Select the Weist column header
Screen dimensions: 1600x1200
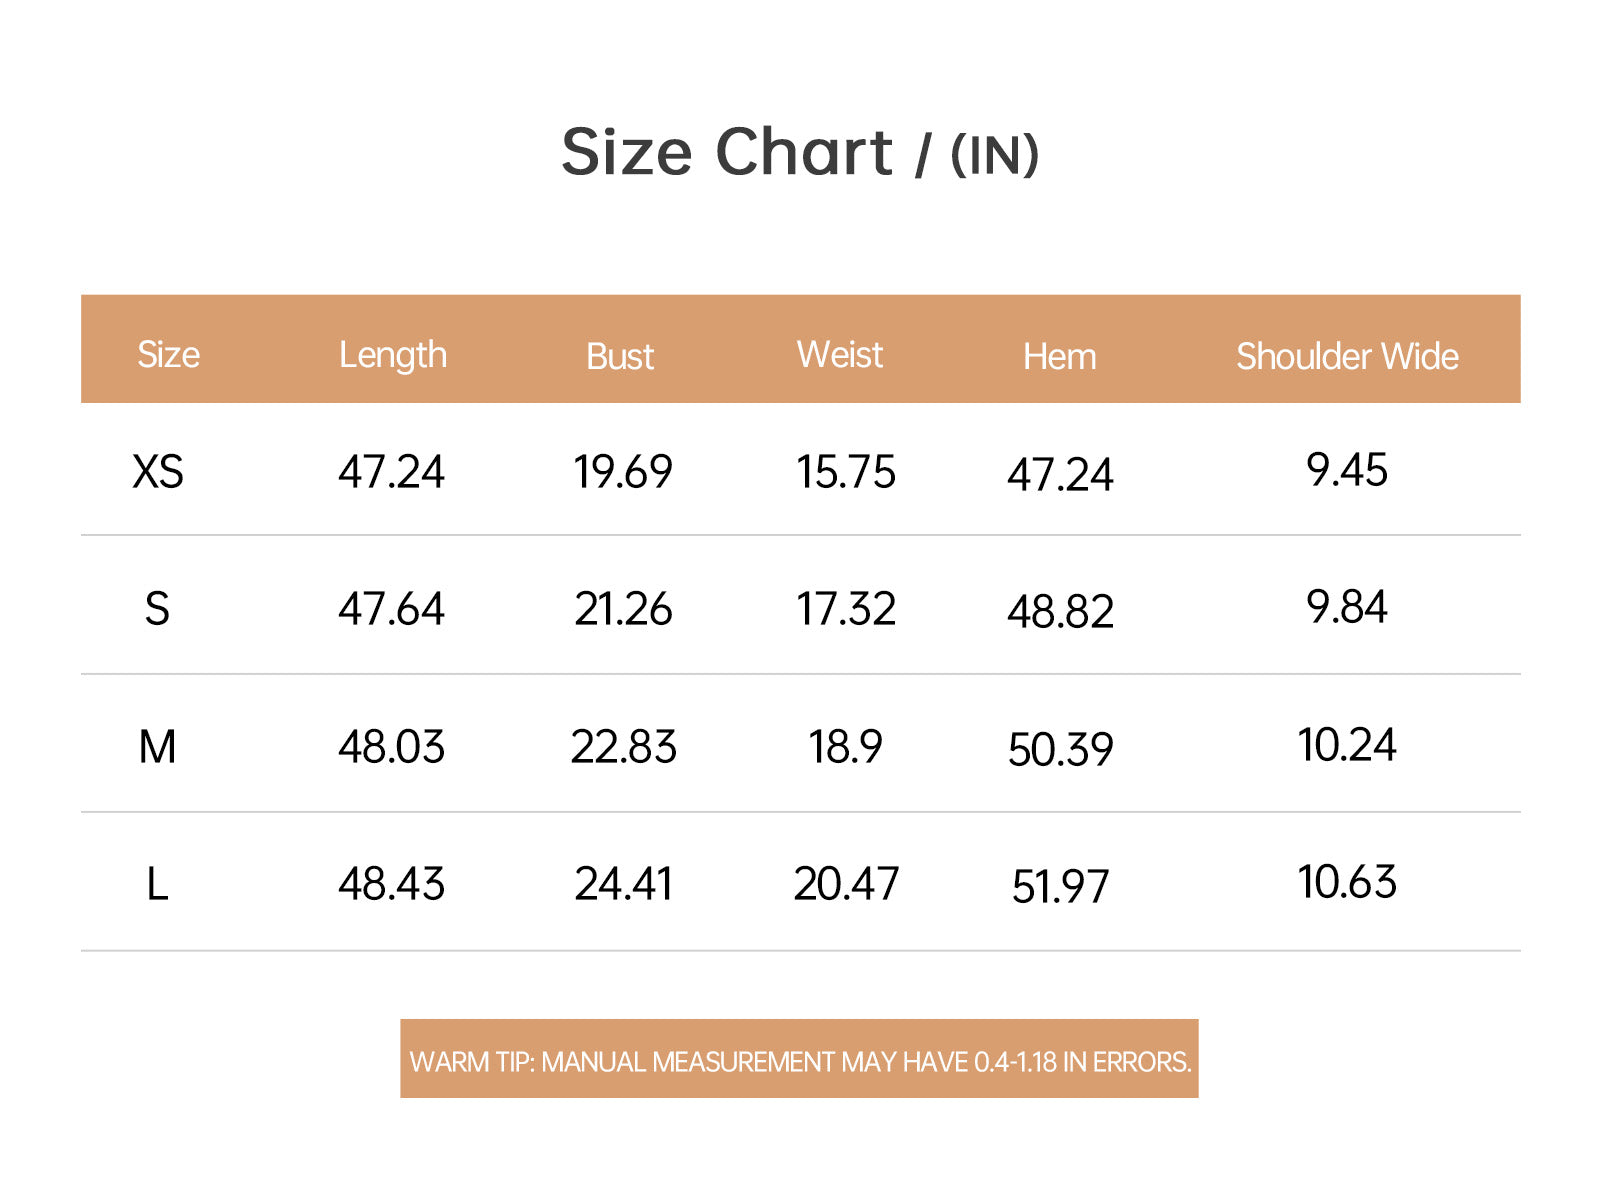[840, 355]
